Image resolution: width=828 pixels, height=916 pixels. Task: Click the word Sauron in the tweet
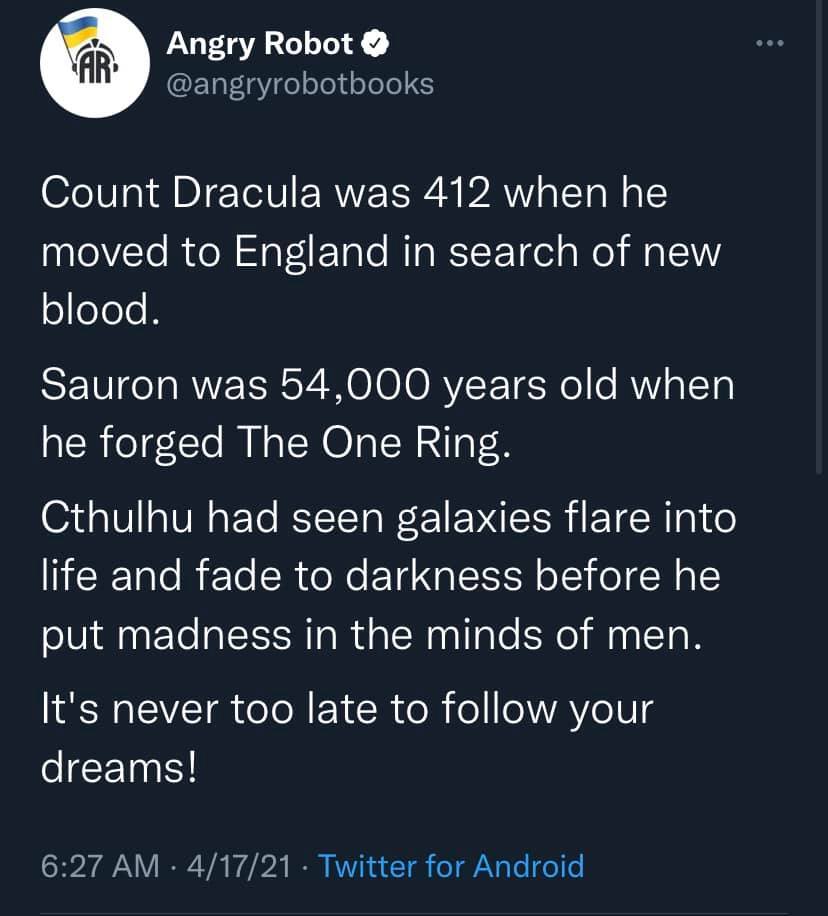103,385
